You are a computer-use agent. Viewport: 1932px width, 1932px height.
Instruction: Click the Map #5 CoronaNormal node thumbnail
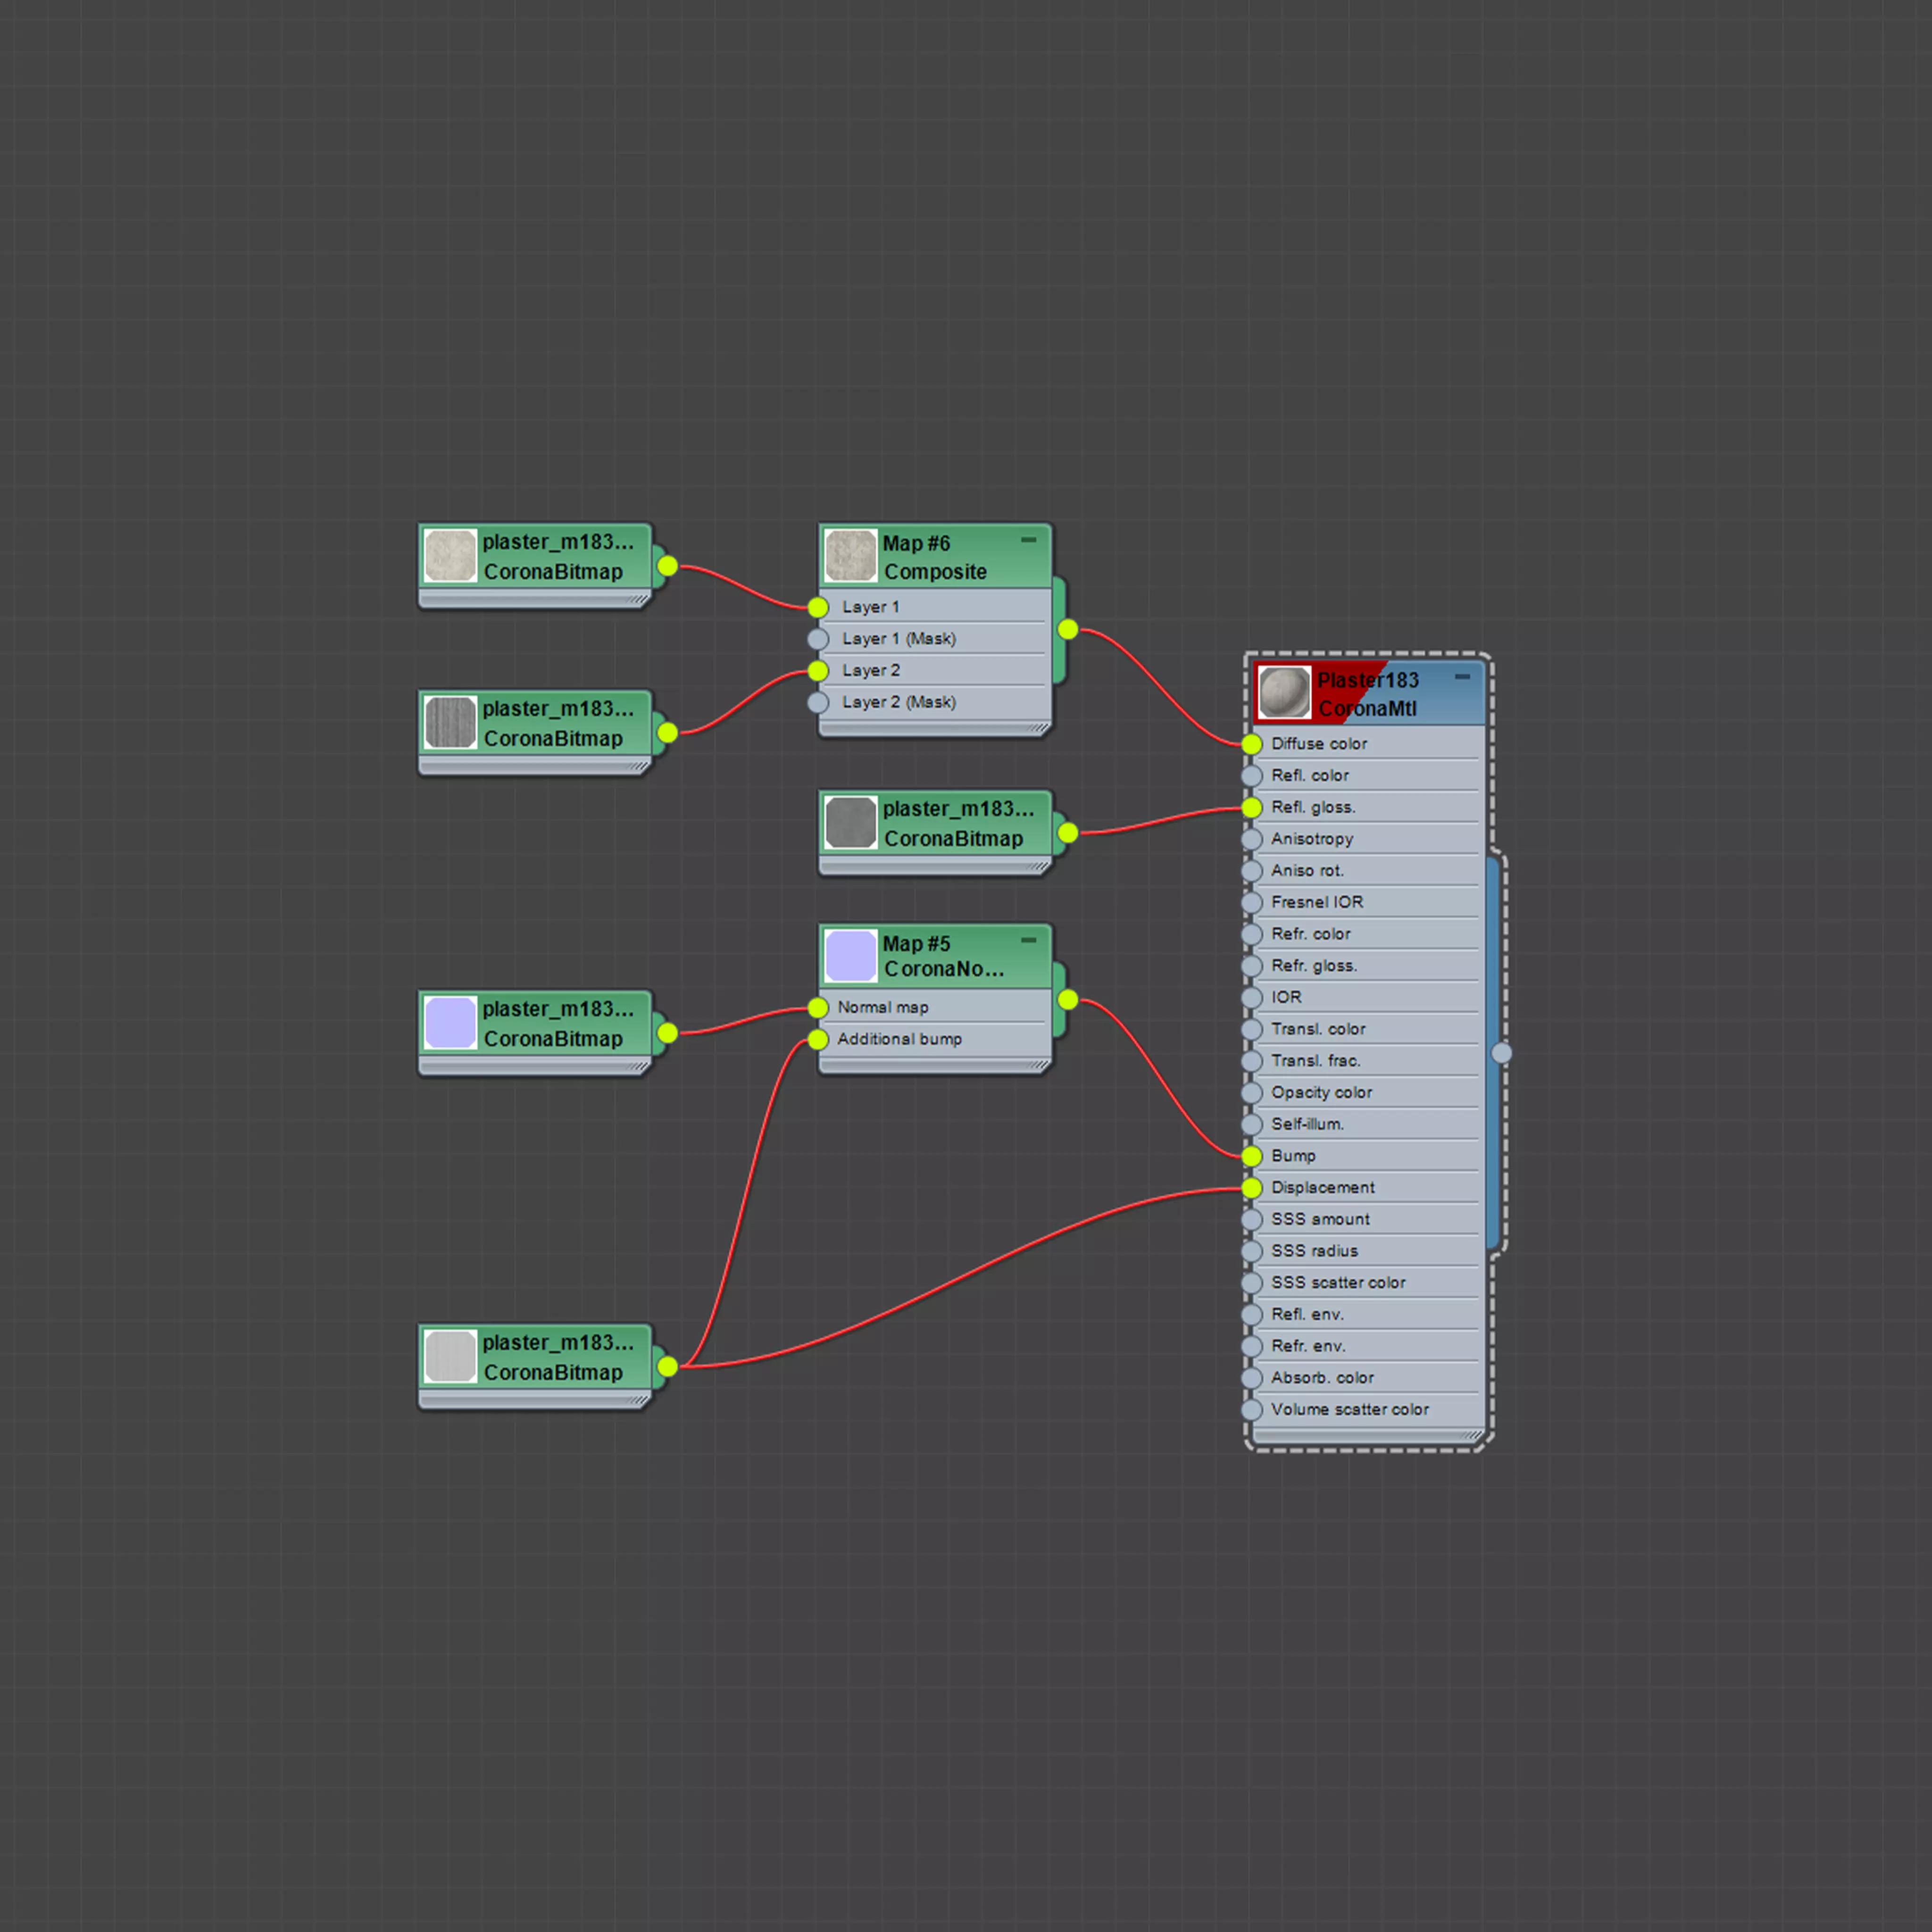[x=850, y=956]
